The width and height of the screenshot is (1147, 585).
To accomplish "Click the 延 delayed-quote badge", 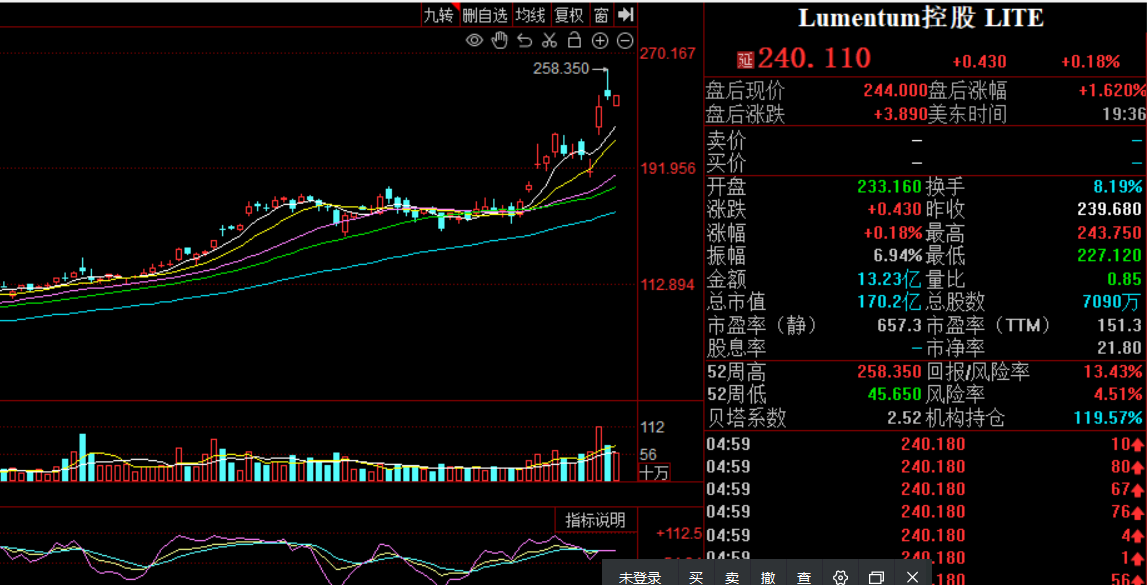I will pyautogui.click(x=745, y=58).
